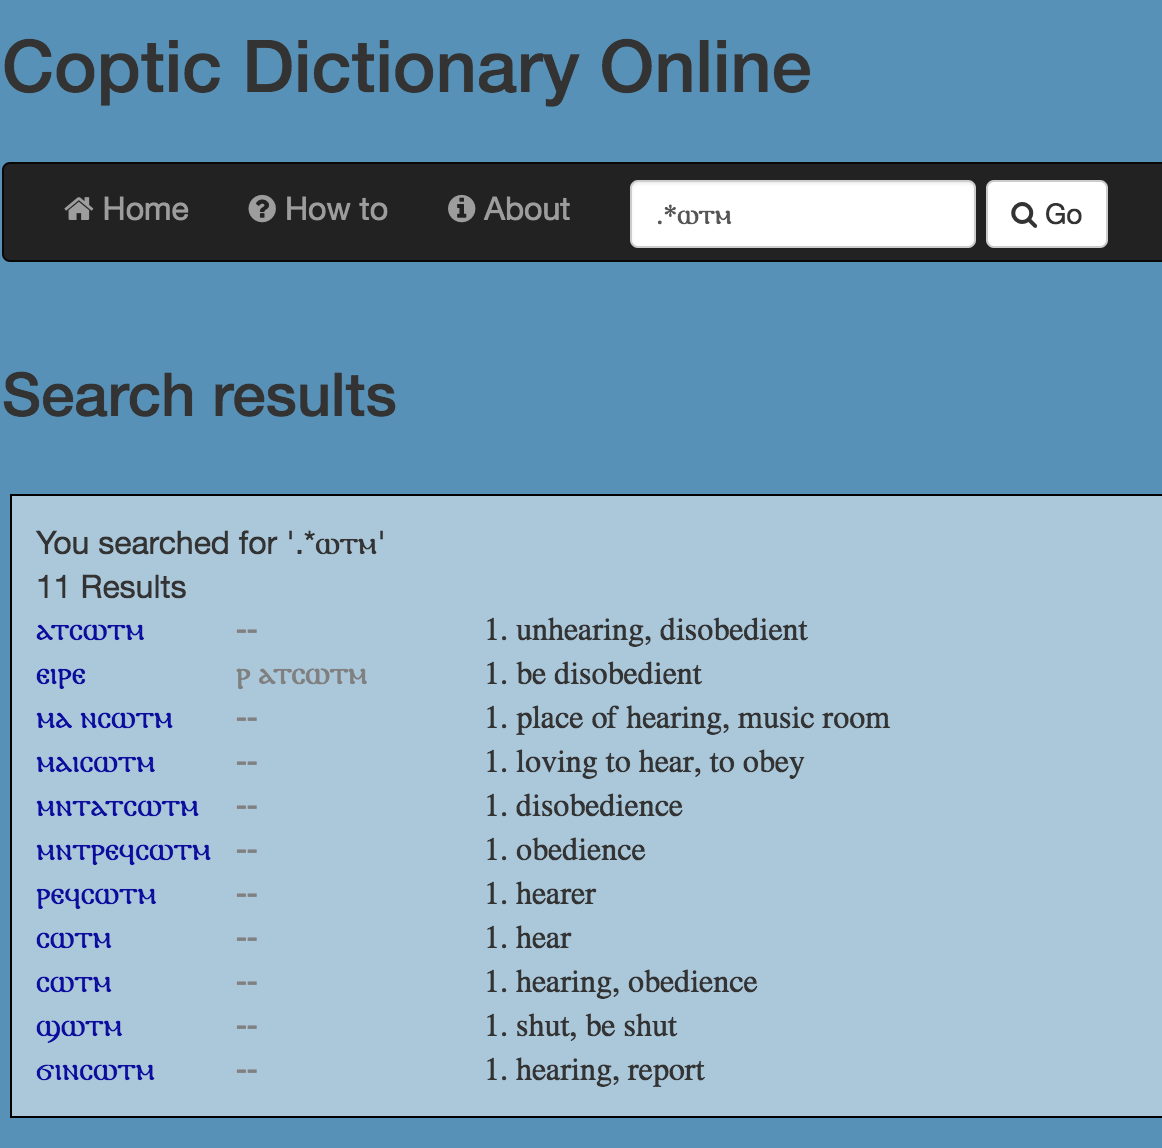1162x1148 pixels.
Task: Click the Go search button
Action: [1046, 214]
